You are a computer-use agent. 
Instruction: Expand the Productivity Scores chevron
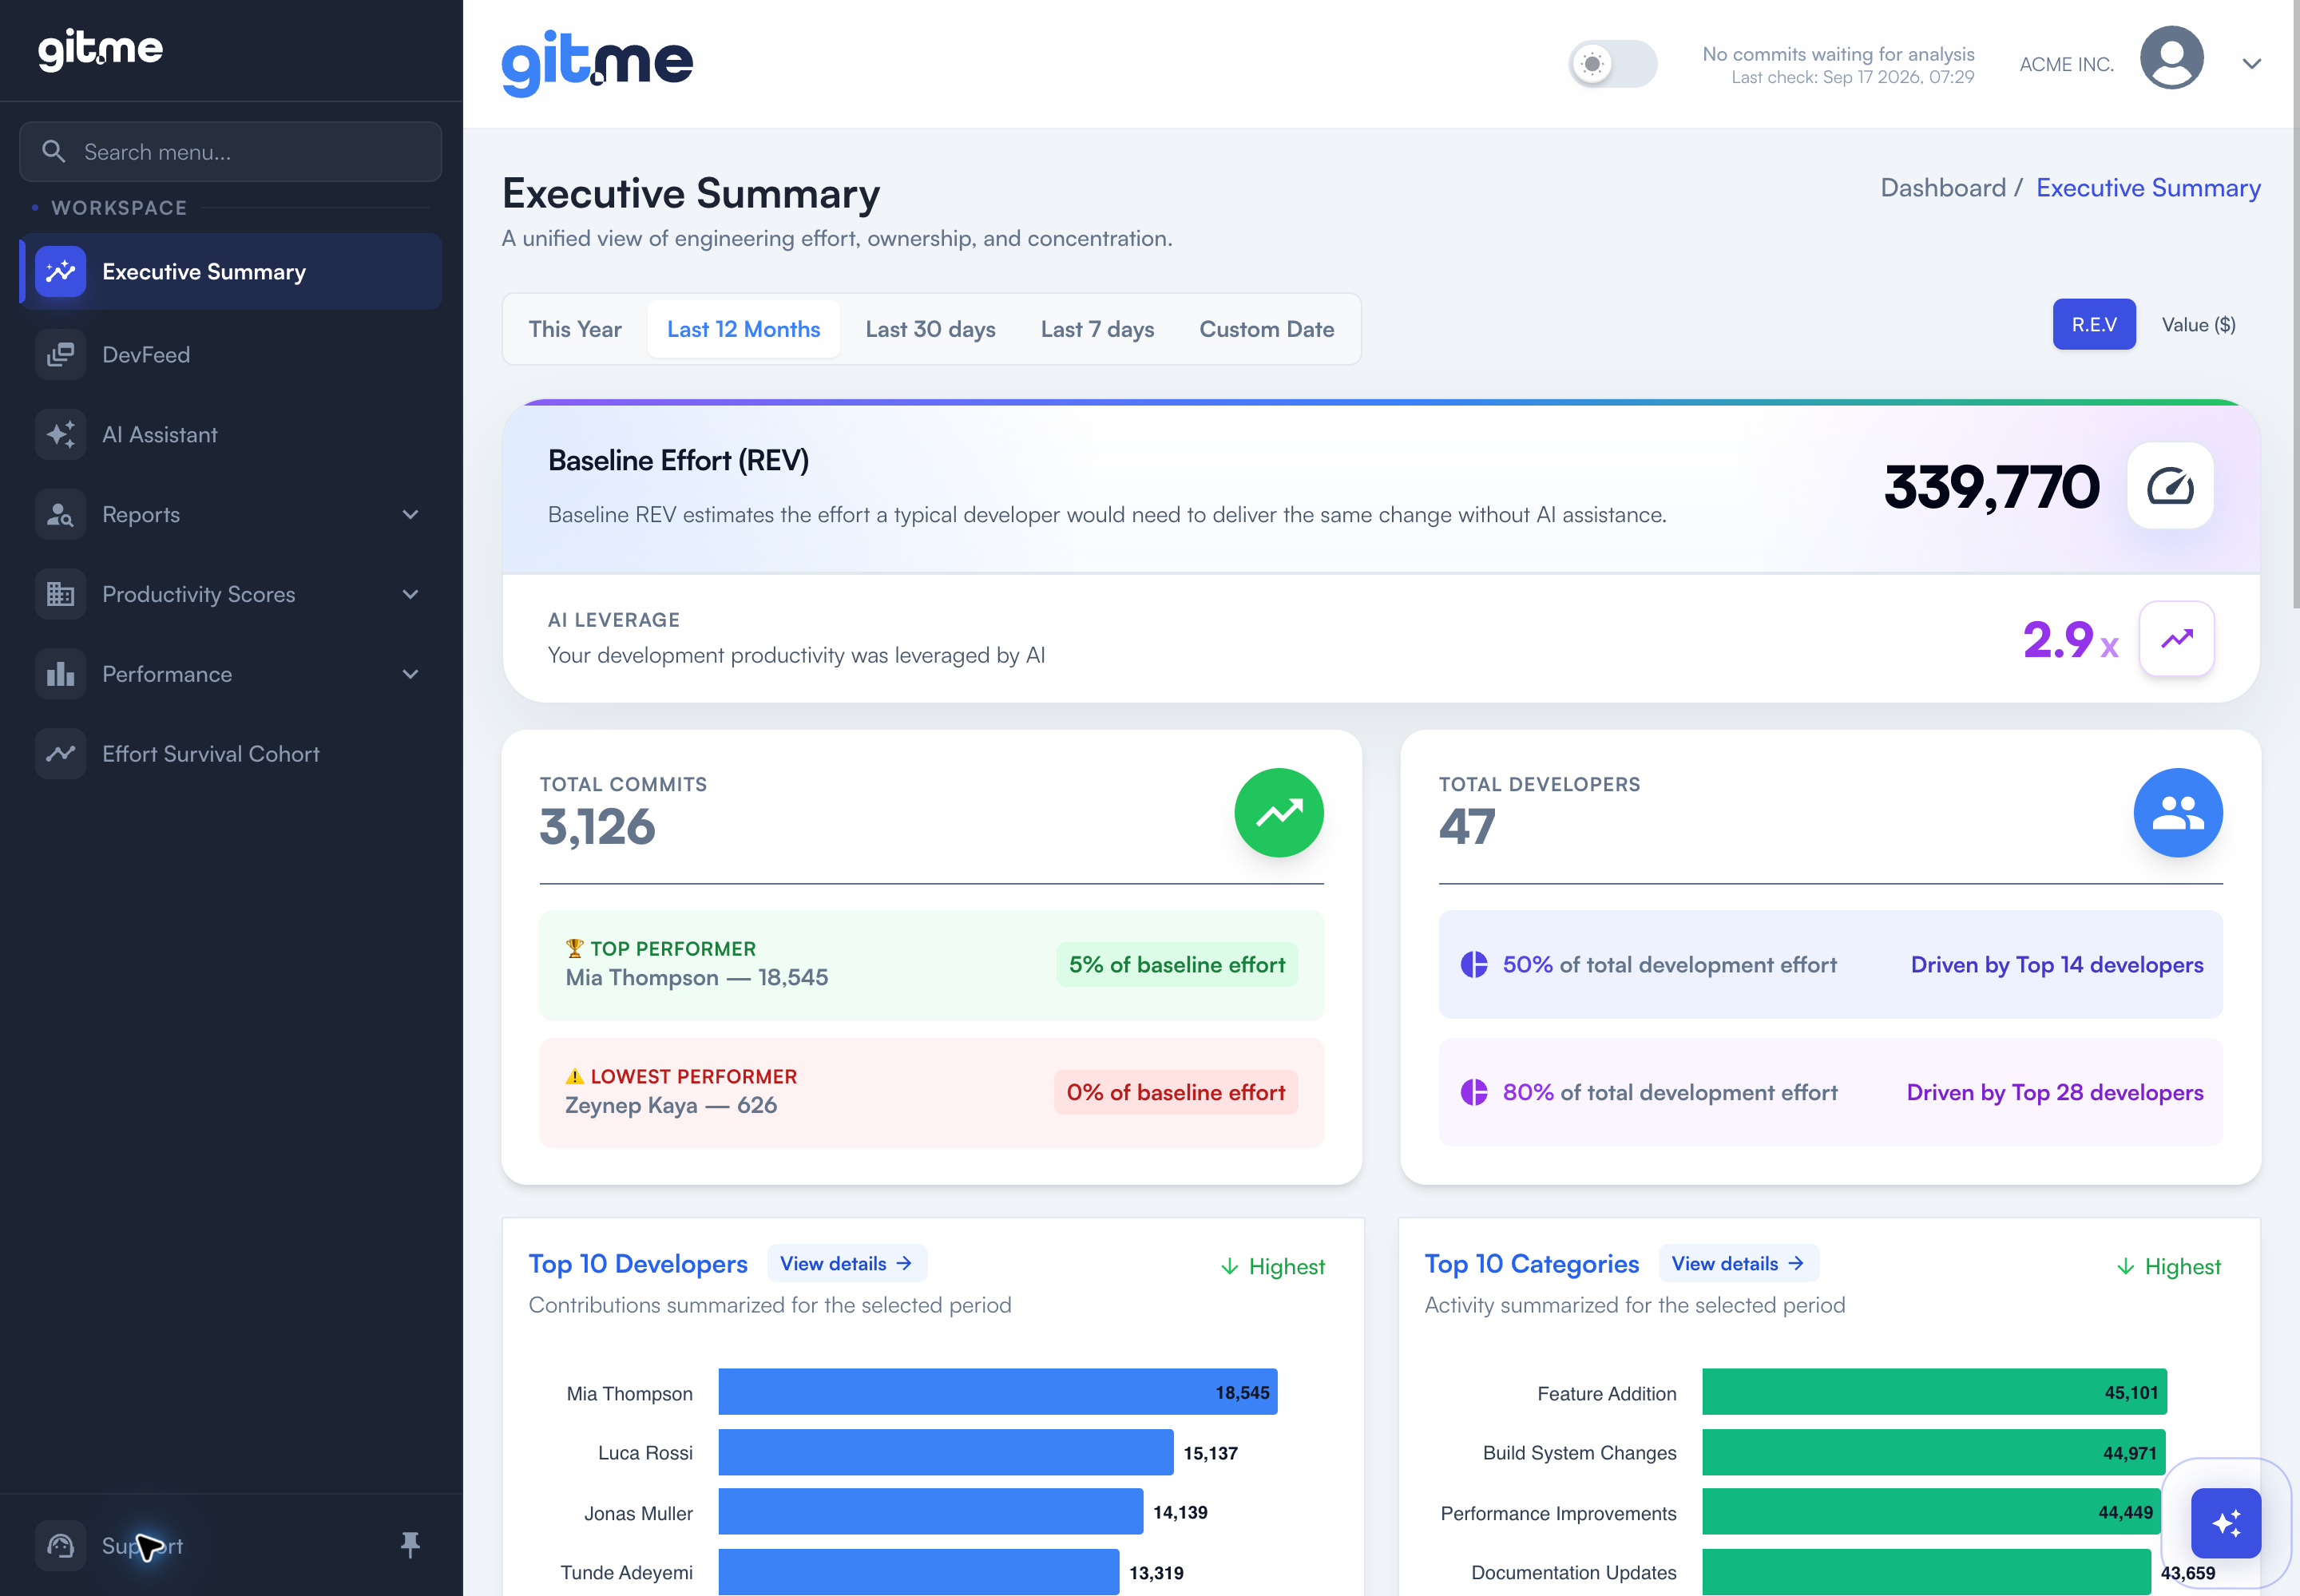pyautogui.click(x=410, y=595)
